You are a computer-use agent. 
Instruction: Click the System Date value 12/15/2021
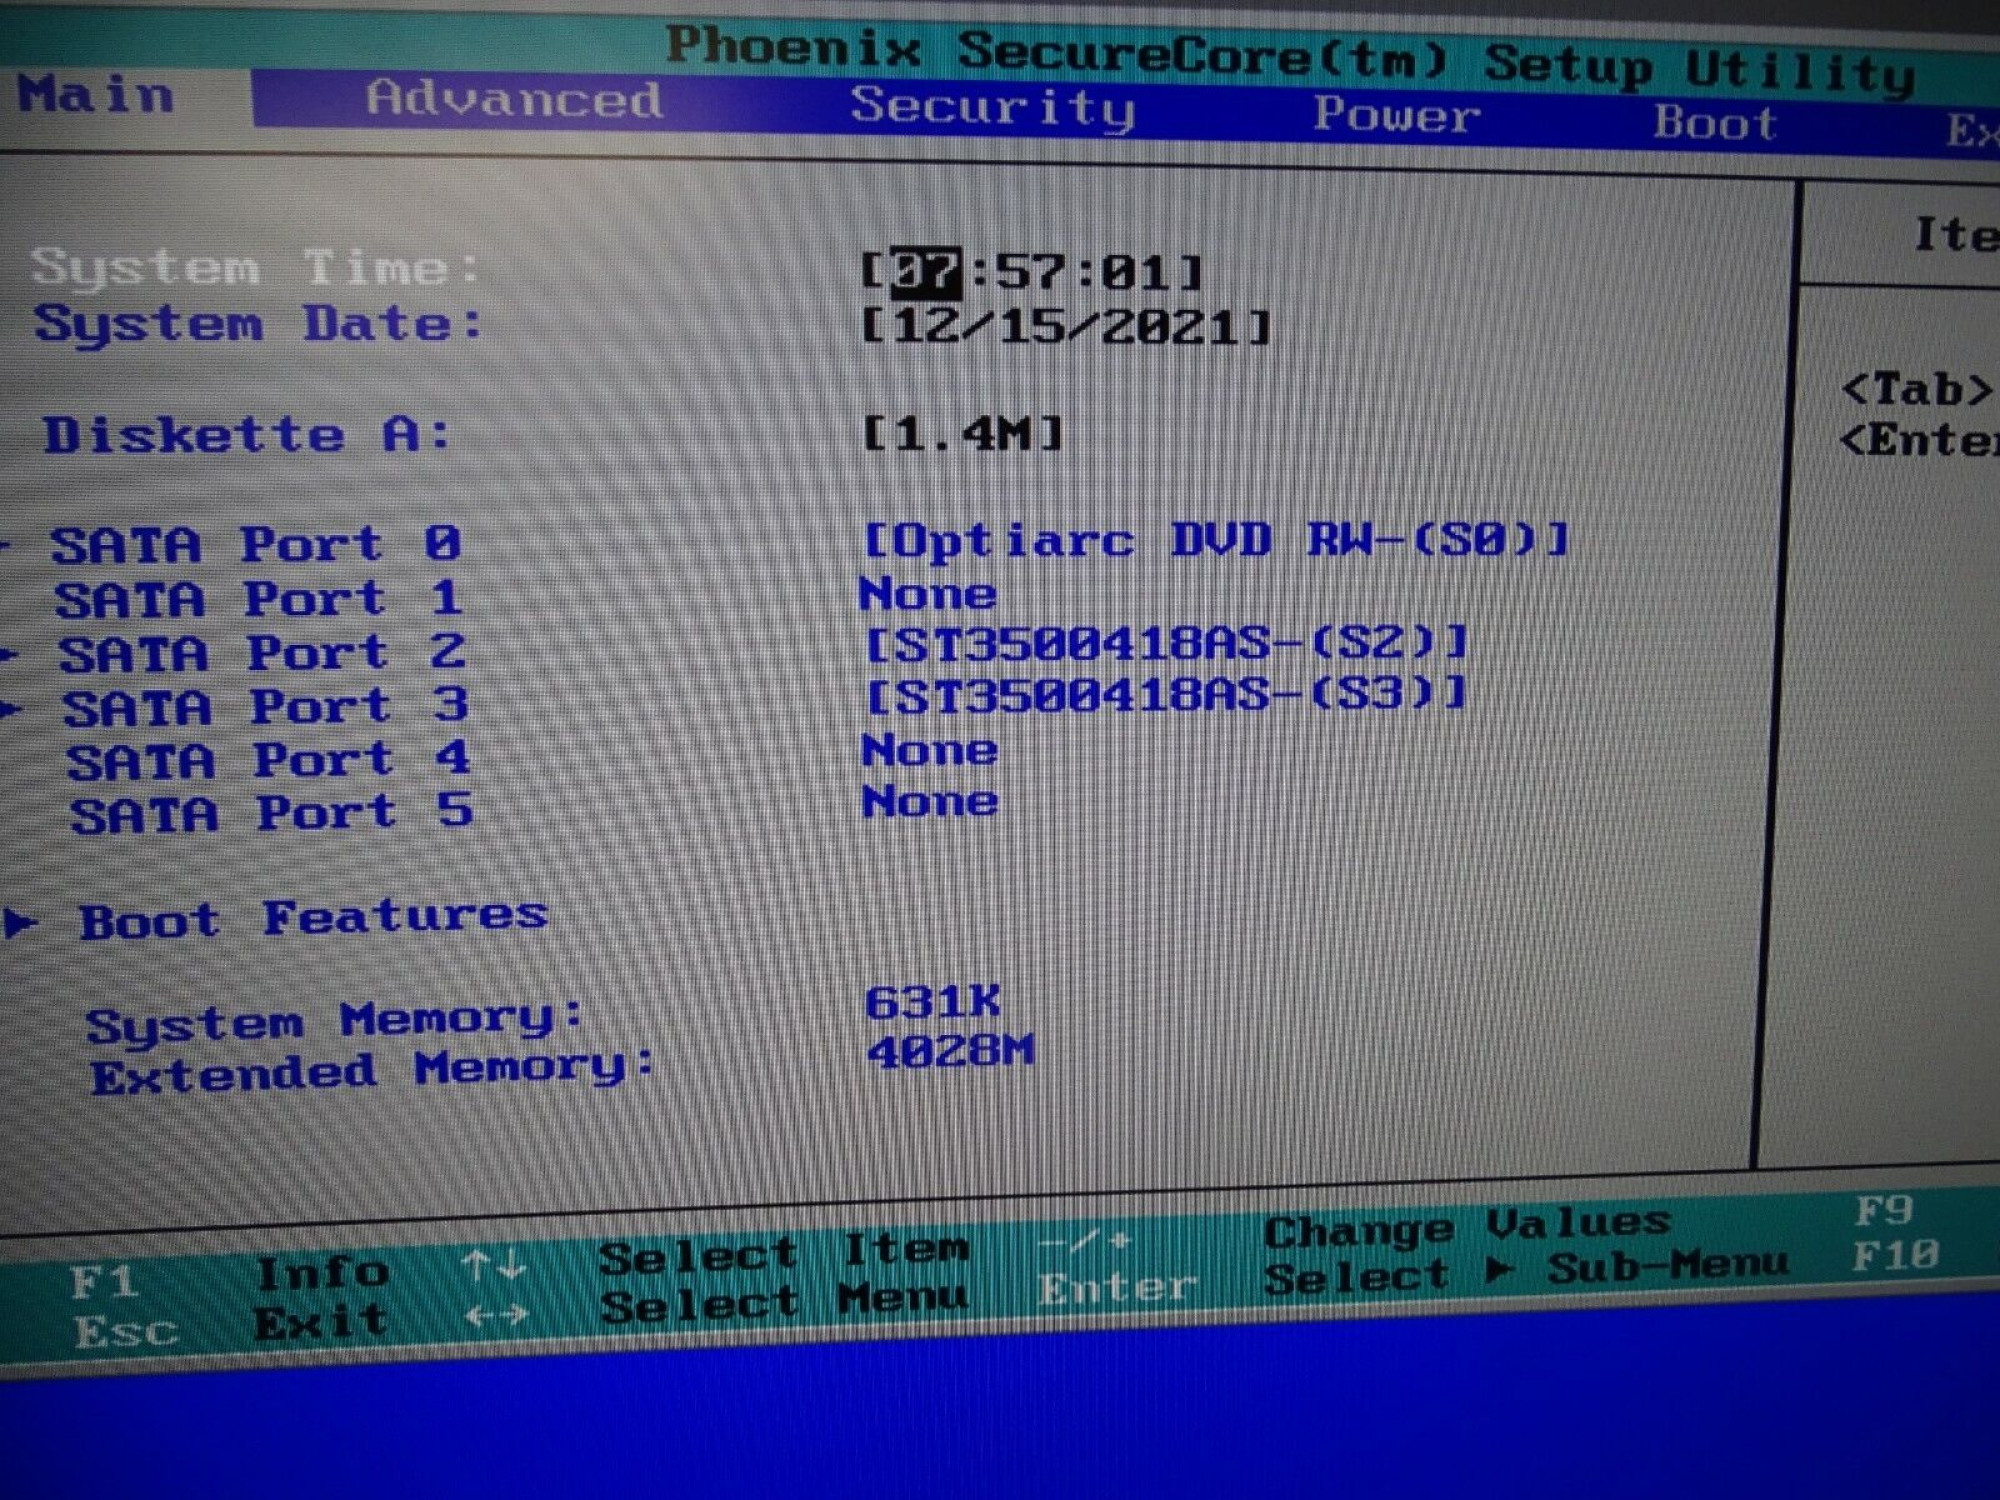tap(1066, 327)
